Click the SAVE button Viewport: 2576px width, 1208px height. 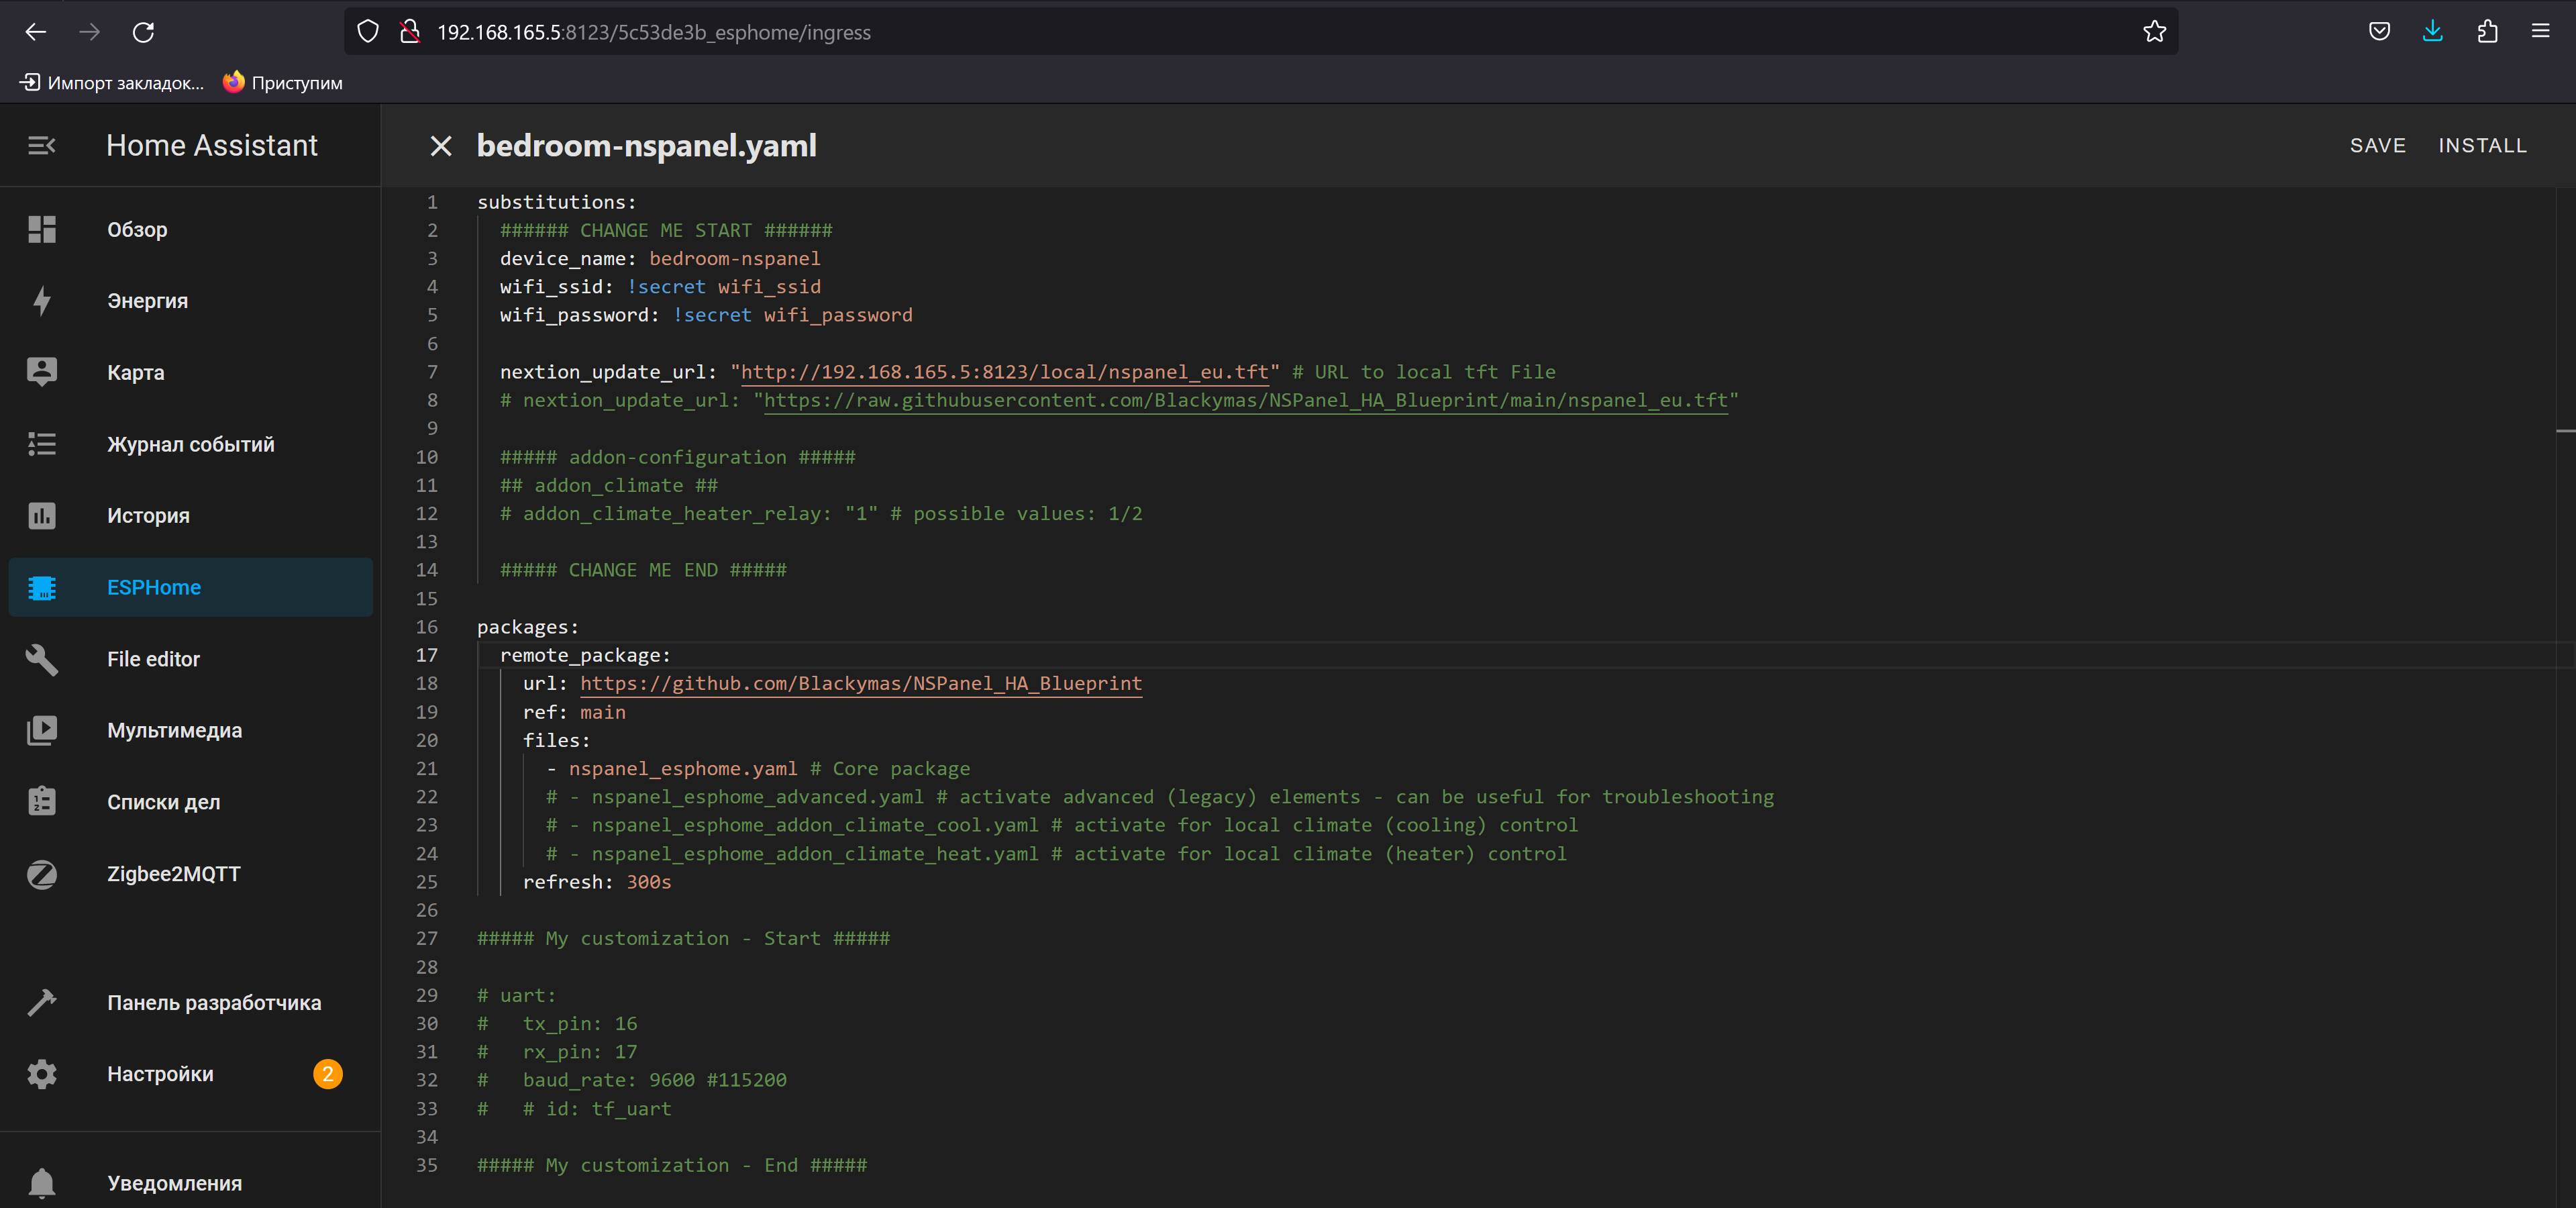[x=2377, y=146]
